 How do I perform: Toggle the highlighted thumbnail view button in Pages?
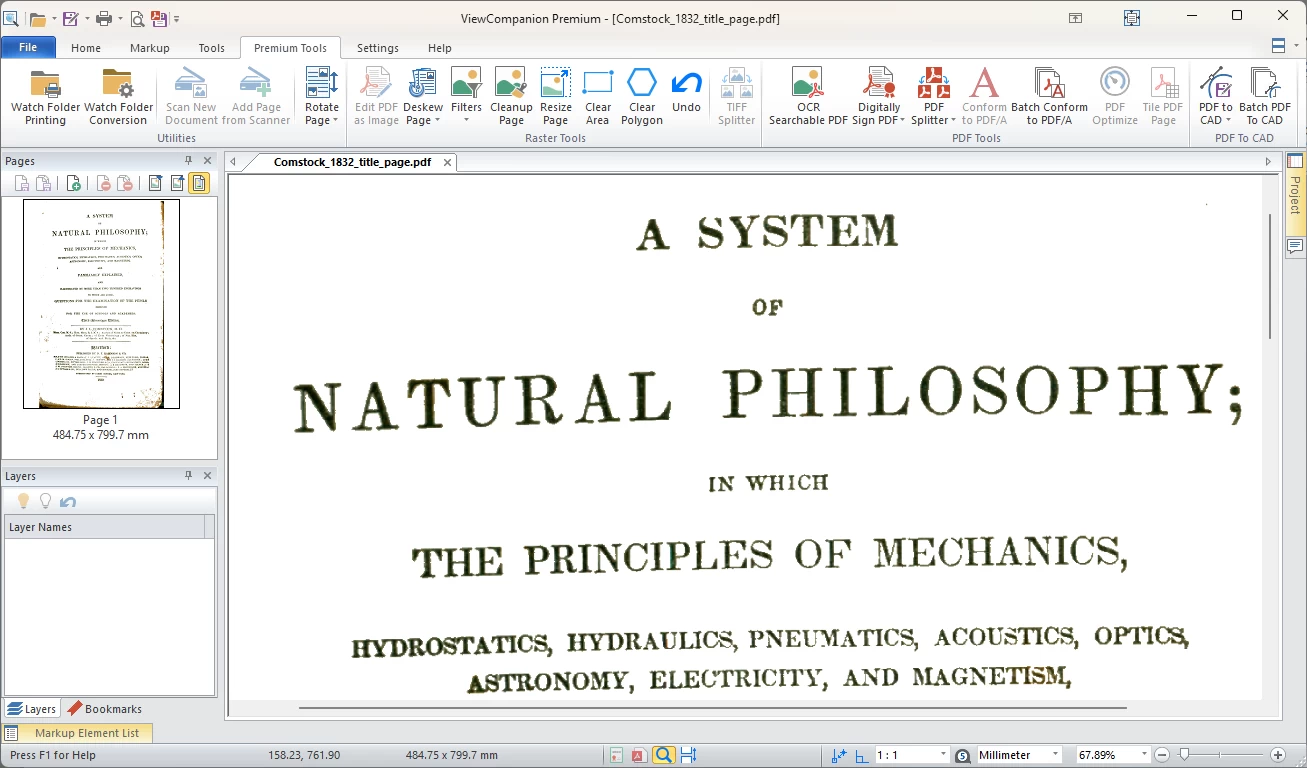coord(199,183)
